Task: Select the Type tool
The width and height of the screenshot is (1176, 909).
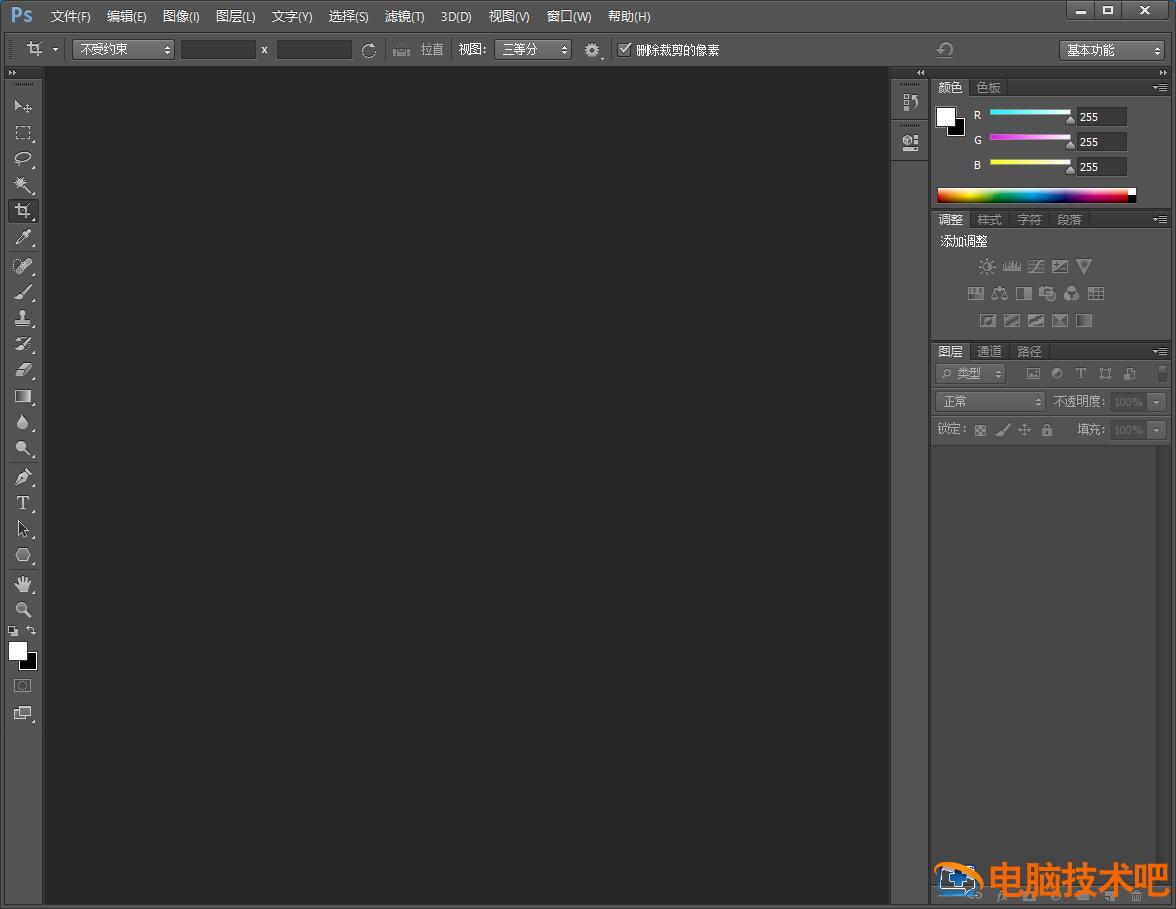Action: click(x=22, y=502)
